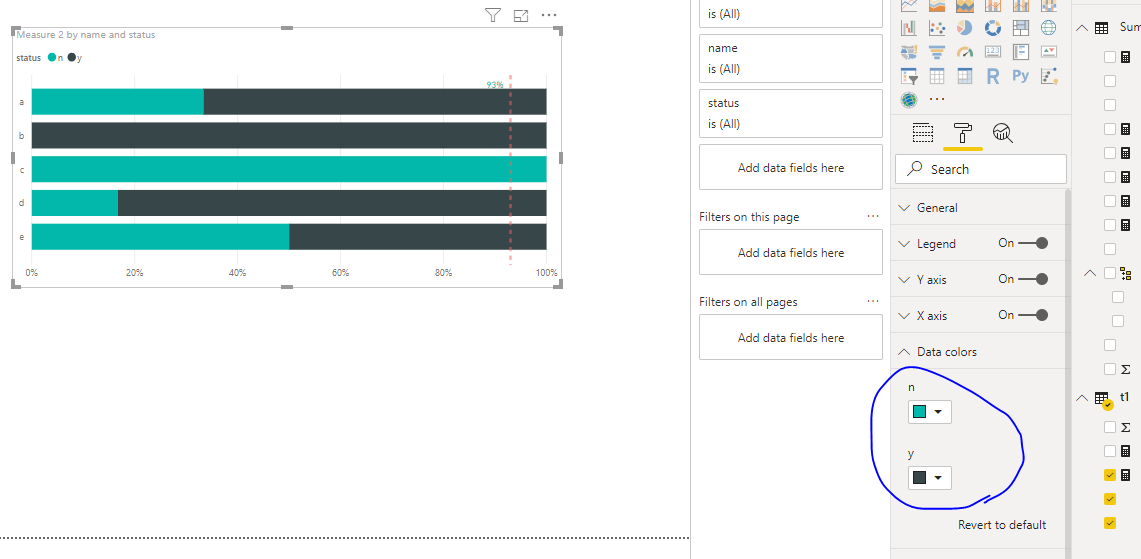Image resolution: width=1141 pixels, height=559 pixels.
Task: Open the n data color picker
Action: pyautogui.click(x=930, y=412)
